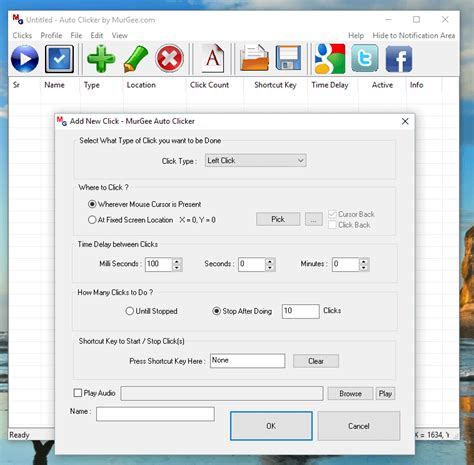474x465 pixels.
Task: Save using the floppy disk icon
Action: coord(288,58)
